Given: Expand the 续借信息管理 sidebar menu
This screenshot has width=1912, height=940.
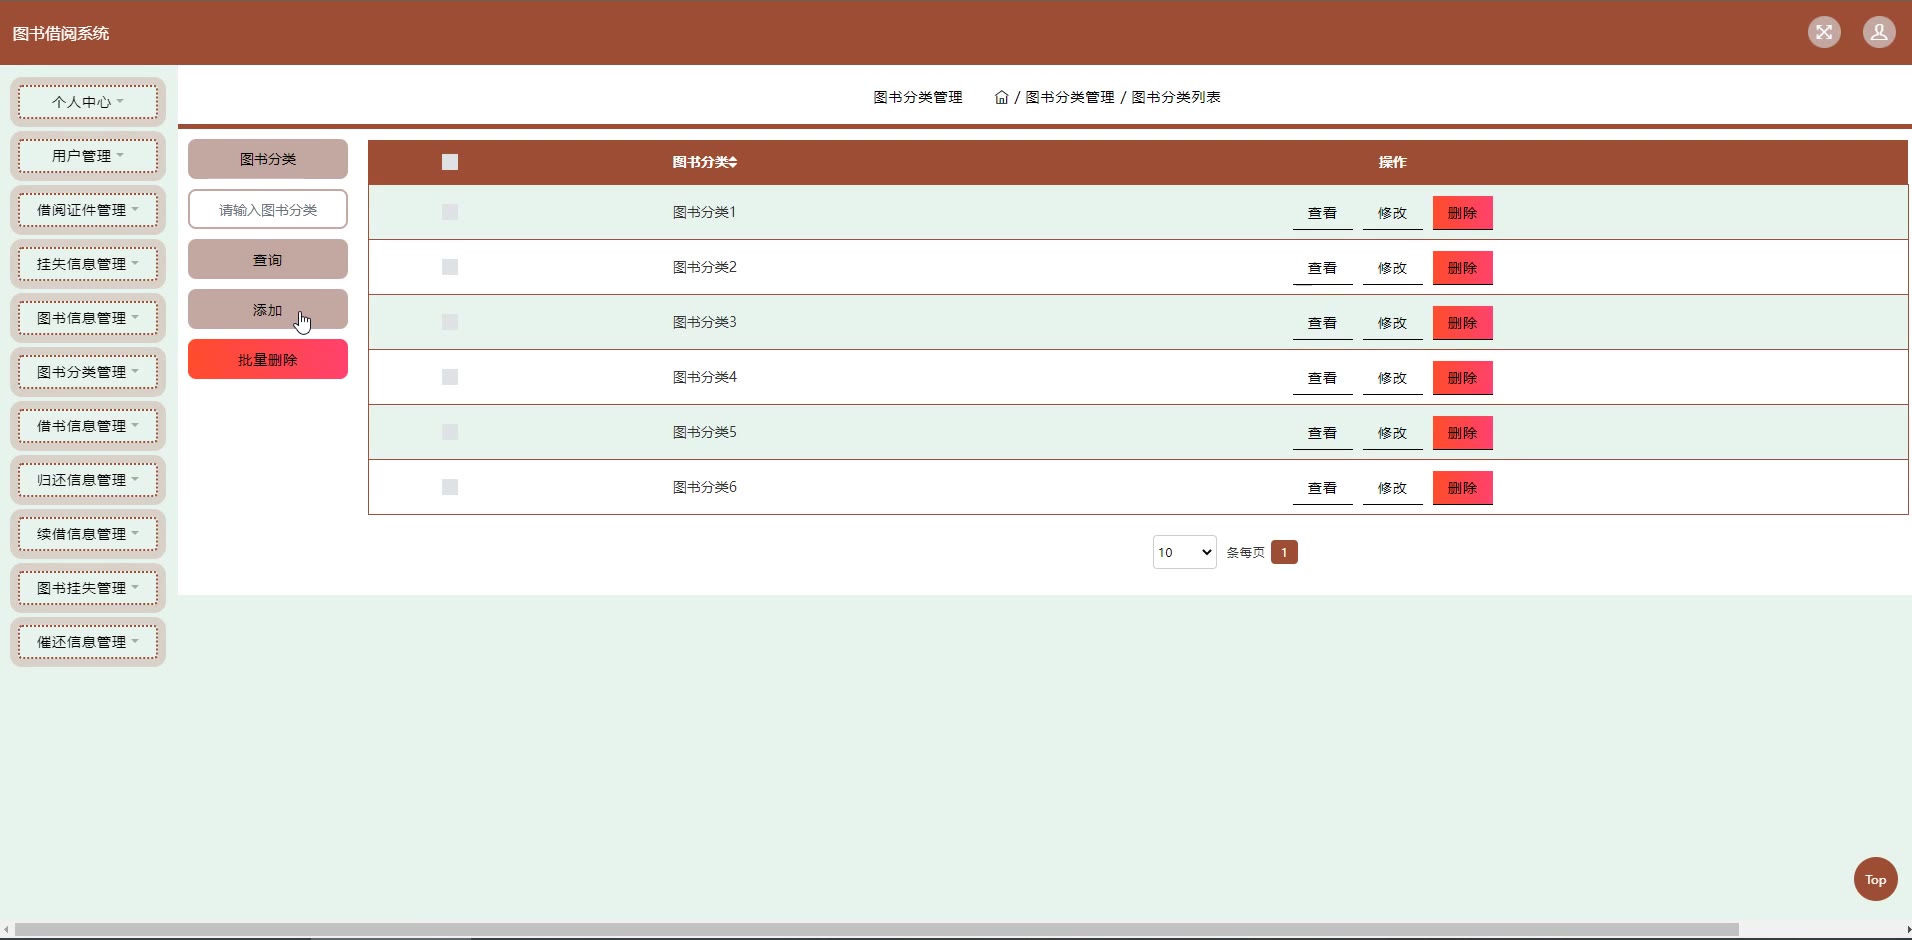Looking at the screenshot, I should [x=88, y=534].
